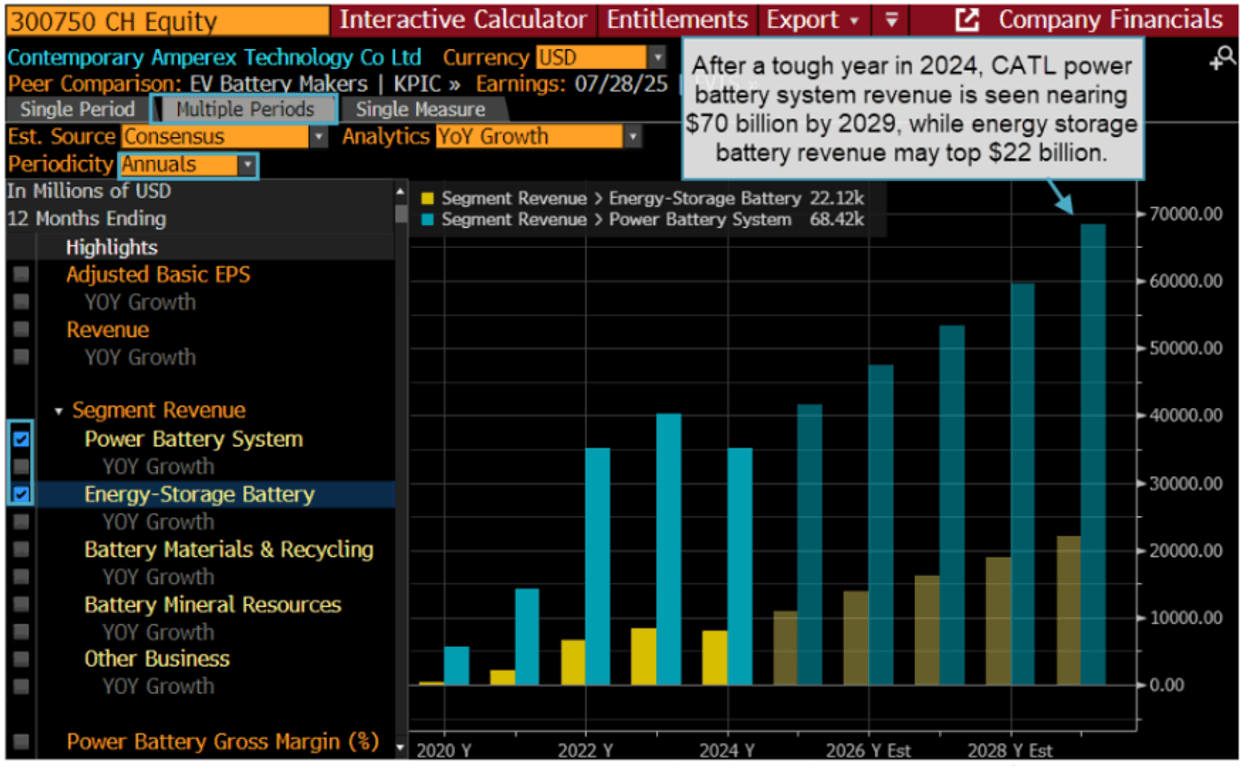Click the scrollbar up arrow in the field list
Image resolution: width=1249 pixels, height=769 pixels.
[399, 191]
